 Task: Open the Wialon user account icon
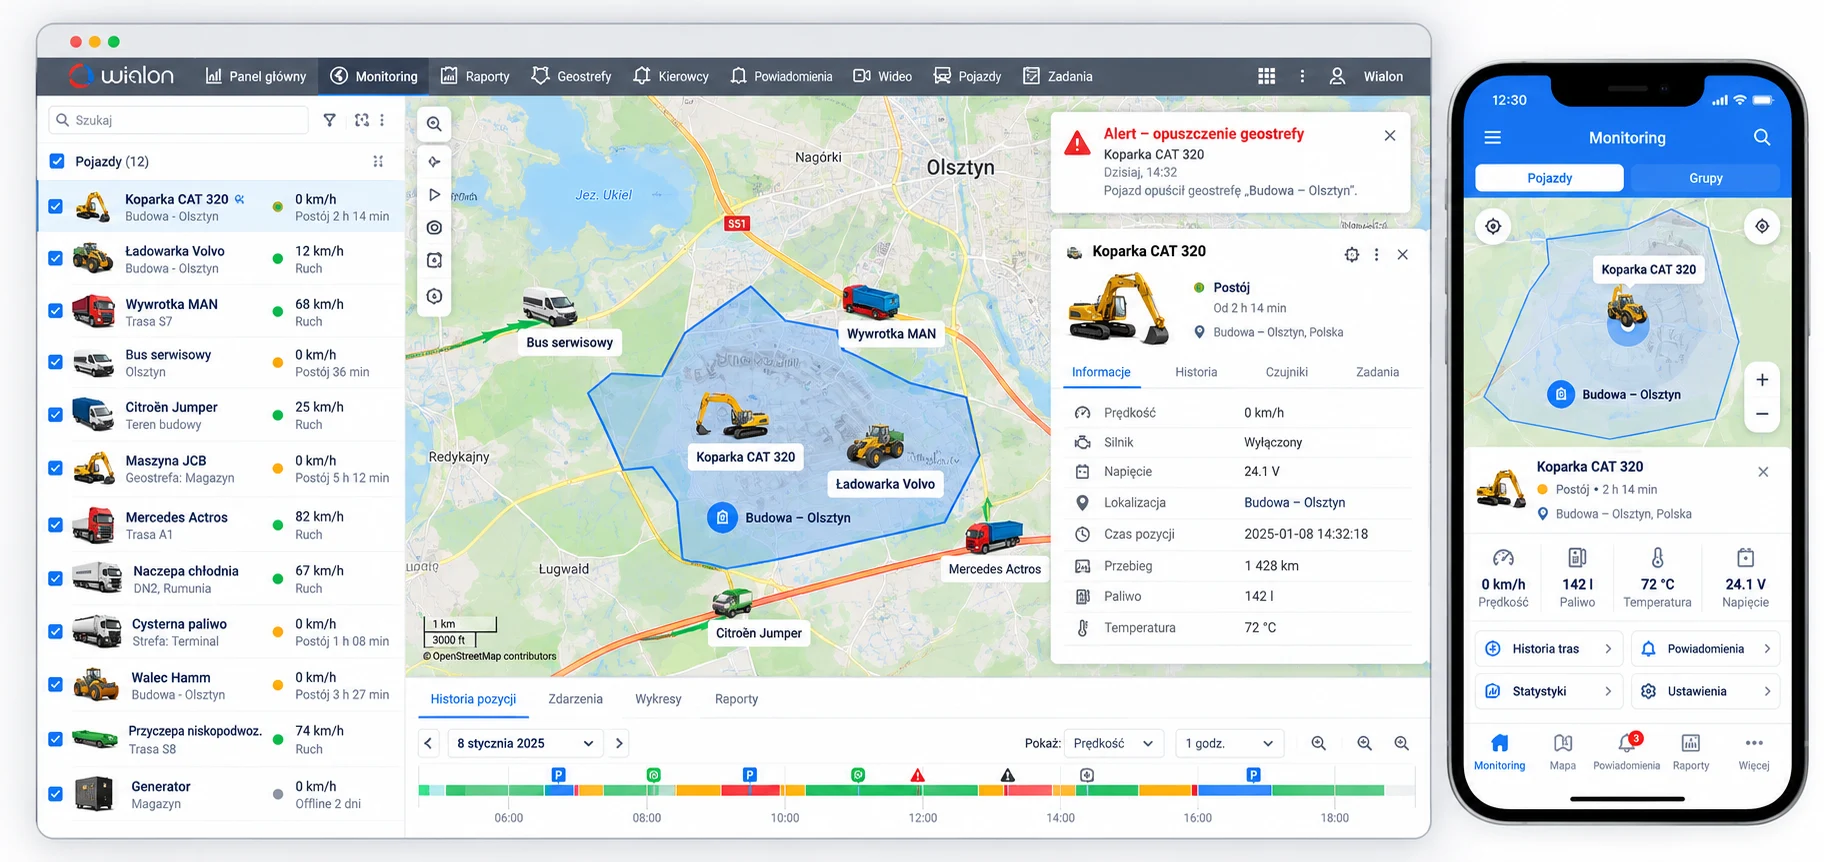pyautogui.click(x=1337, y=76)
